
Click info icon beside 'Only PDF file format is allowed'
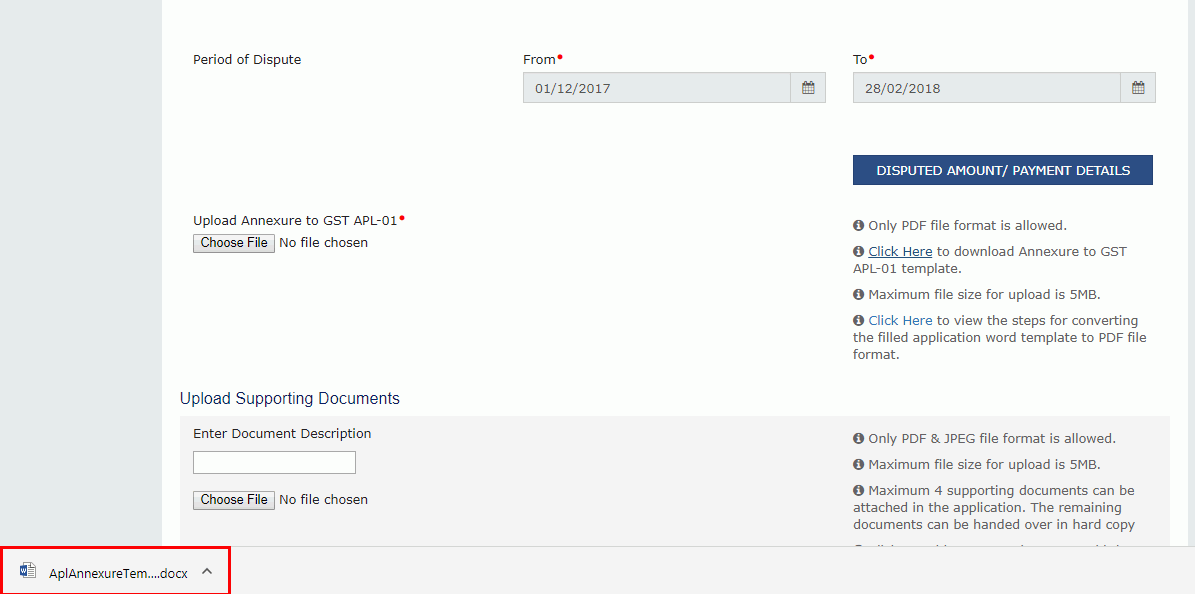pos(857,225)
